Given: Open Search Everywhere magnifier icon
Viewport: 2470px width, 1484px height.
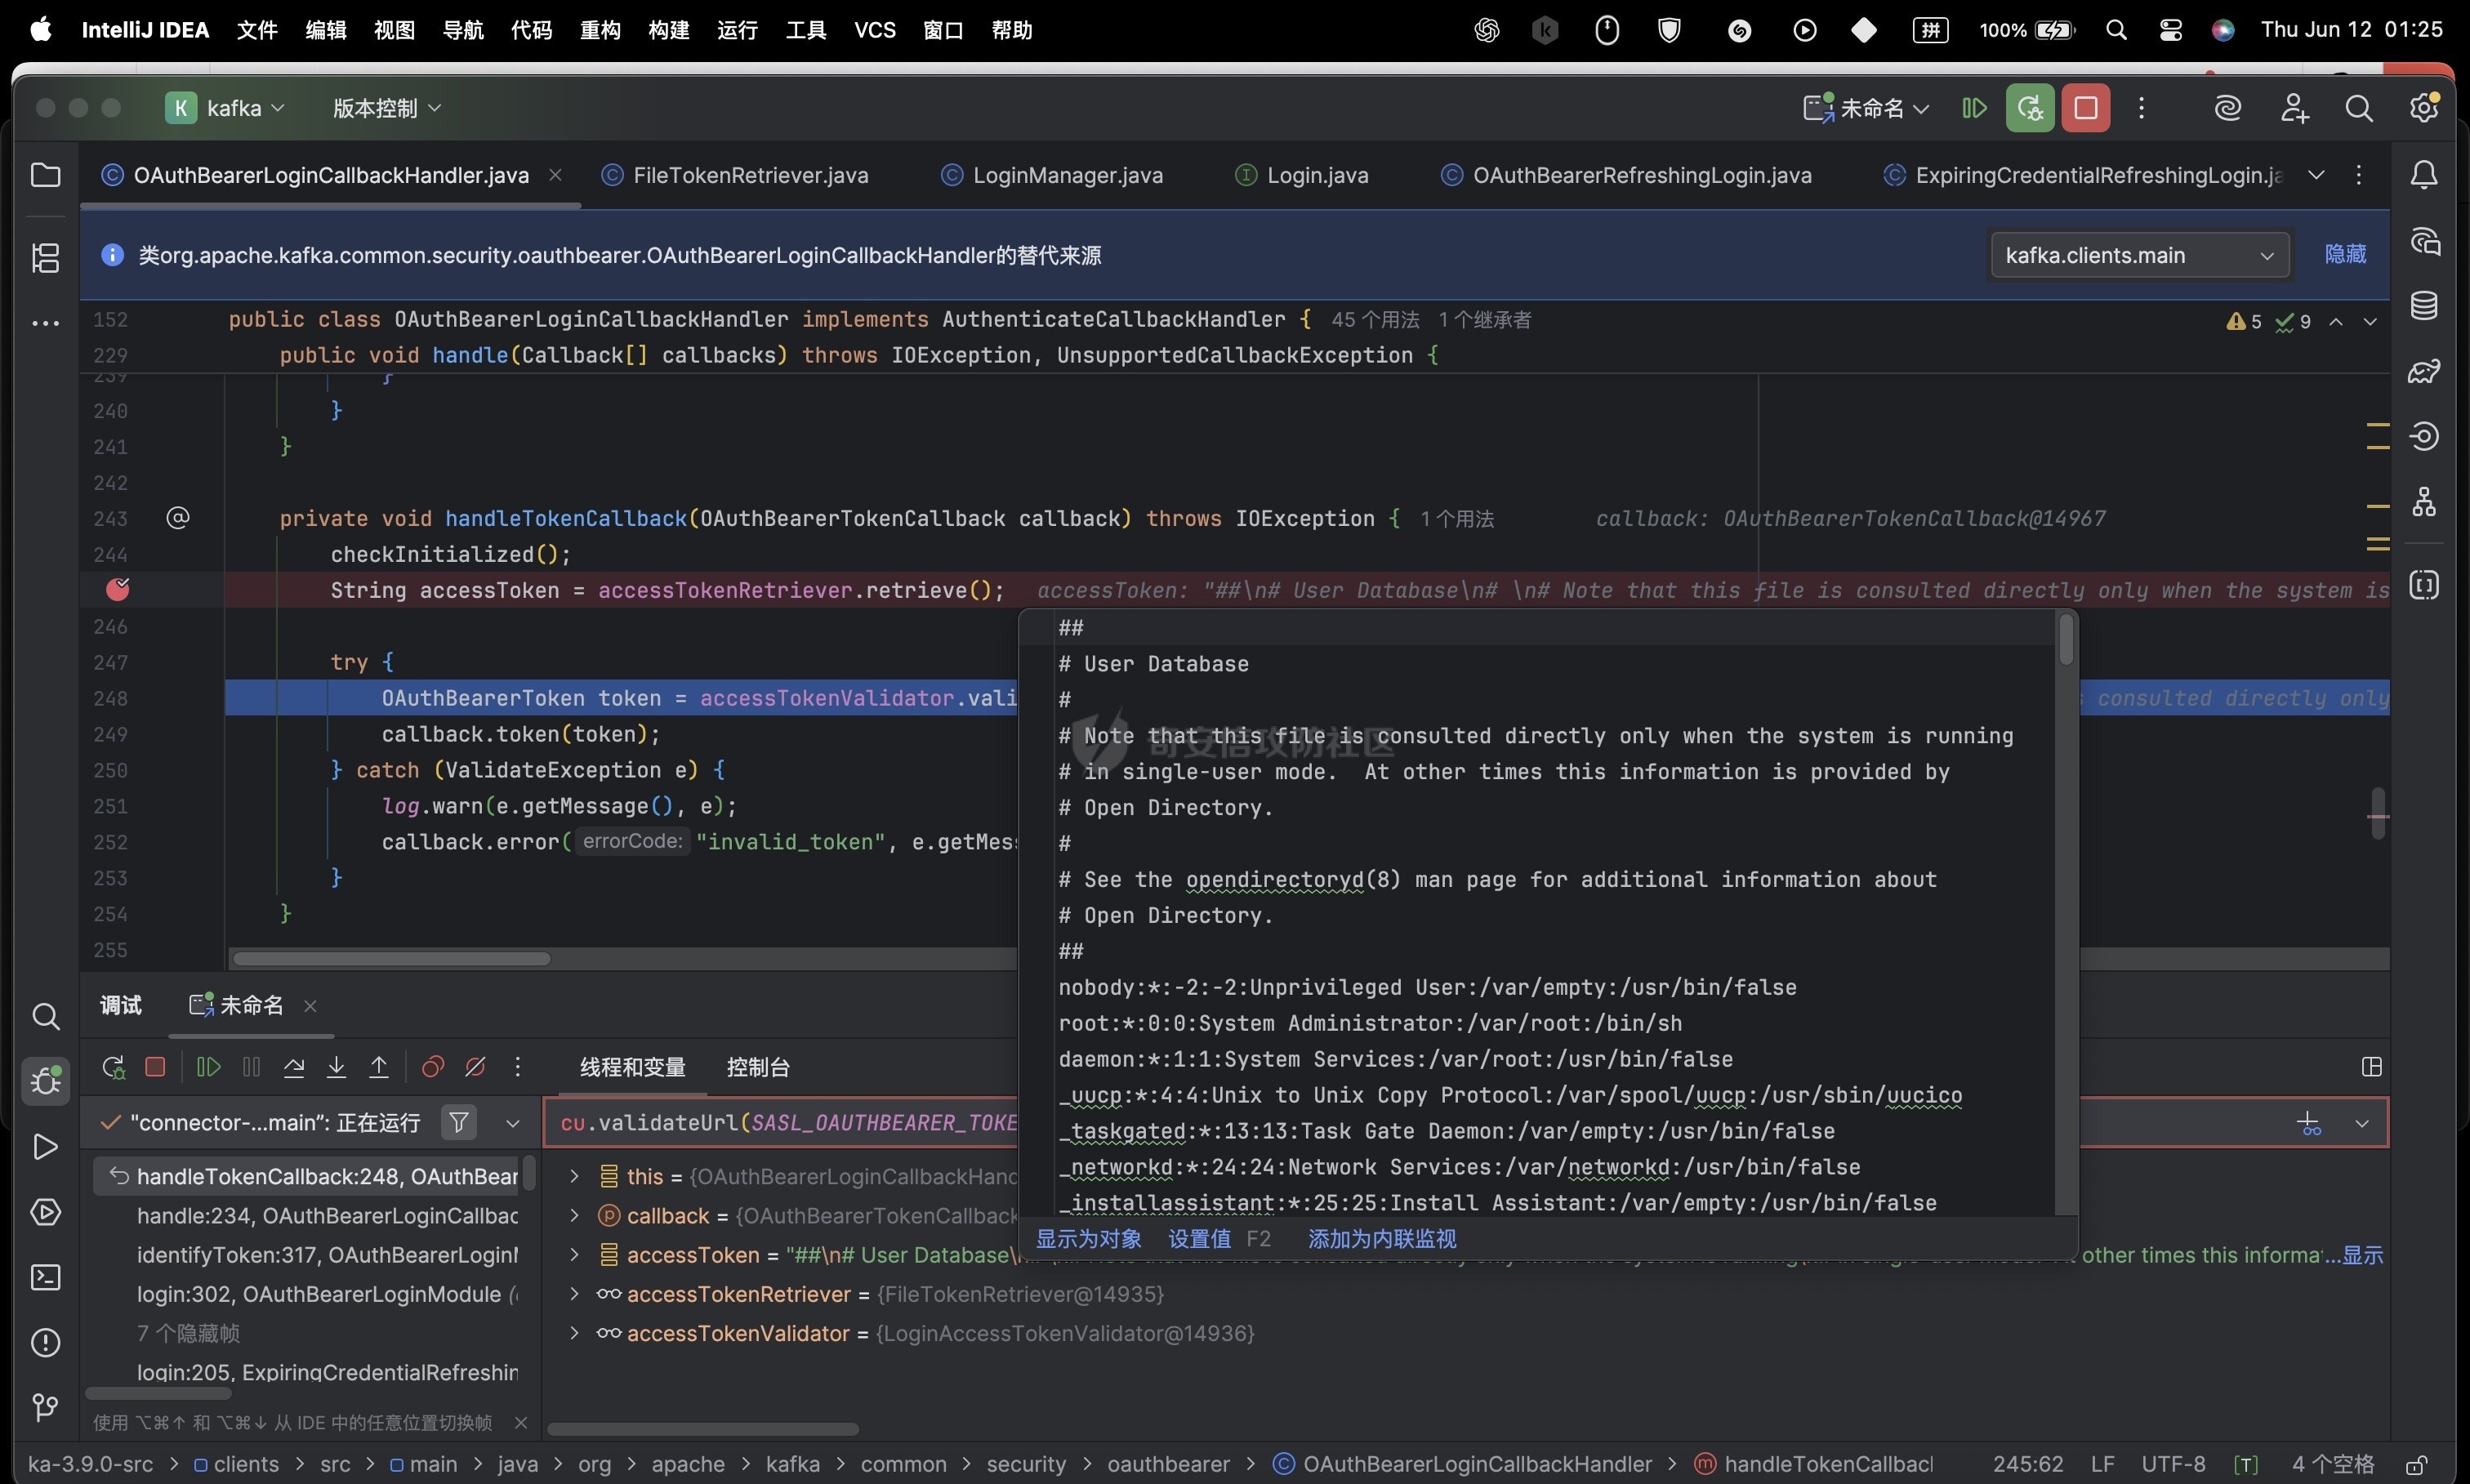Looking at the screenshot, I should [2359, 108].
